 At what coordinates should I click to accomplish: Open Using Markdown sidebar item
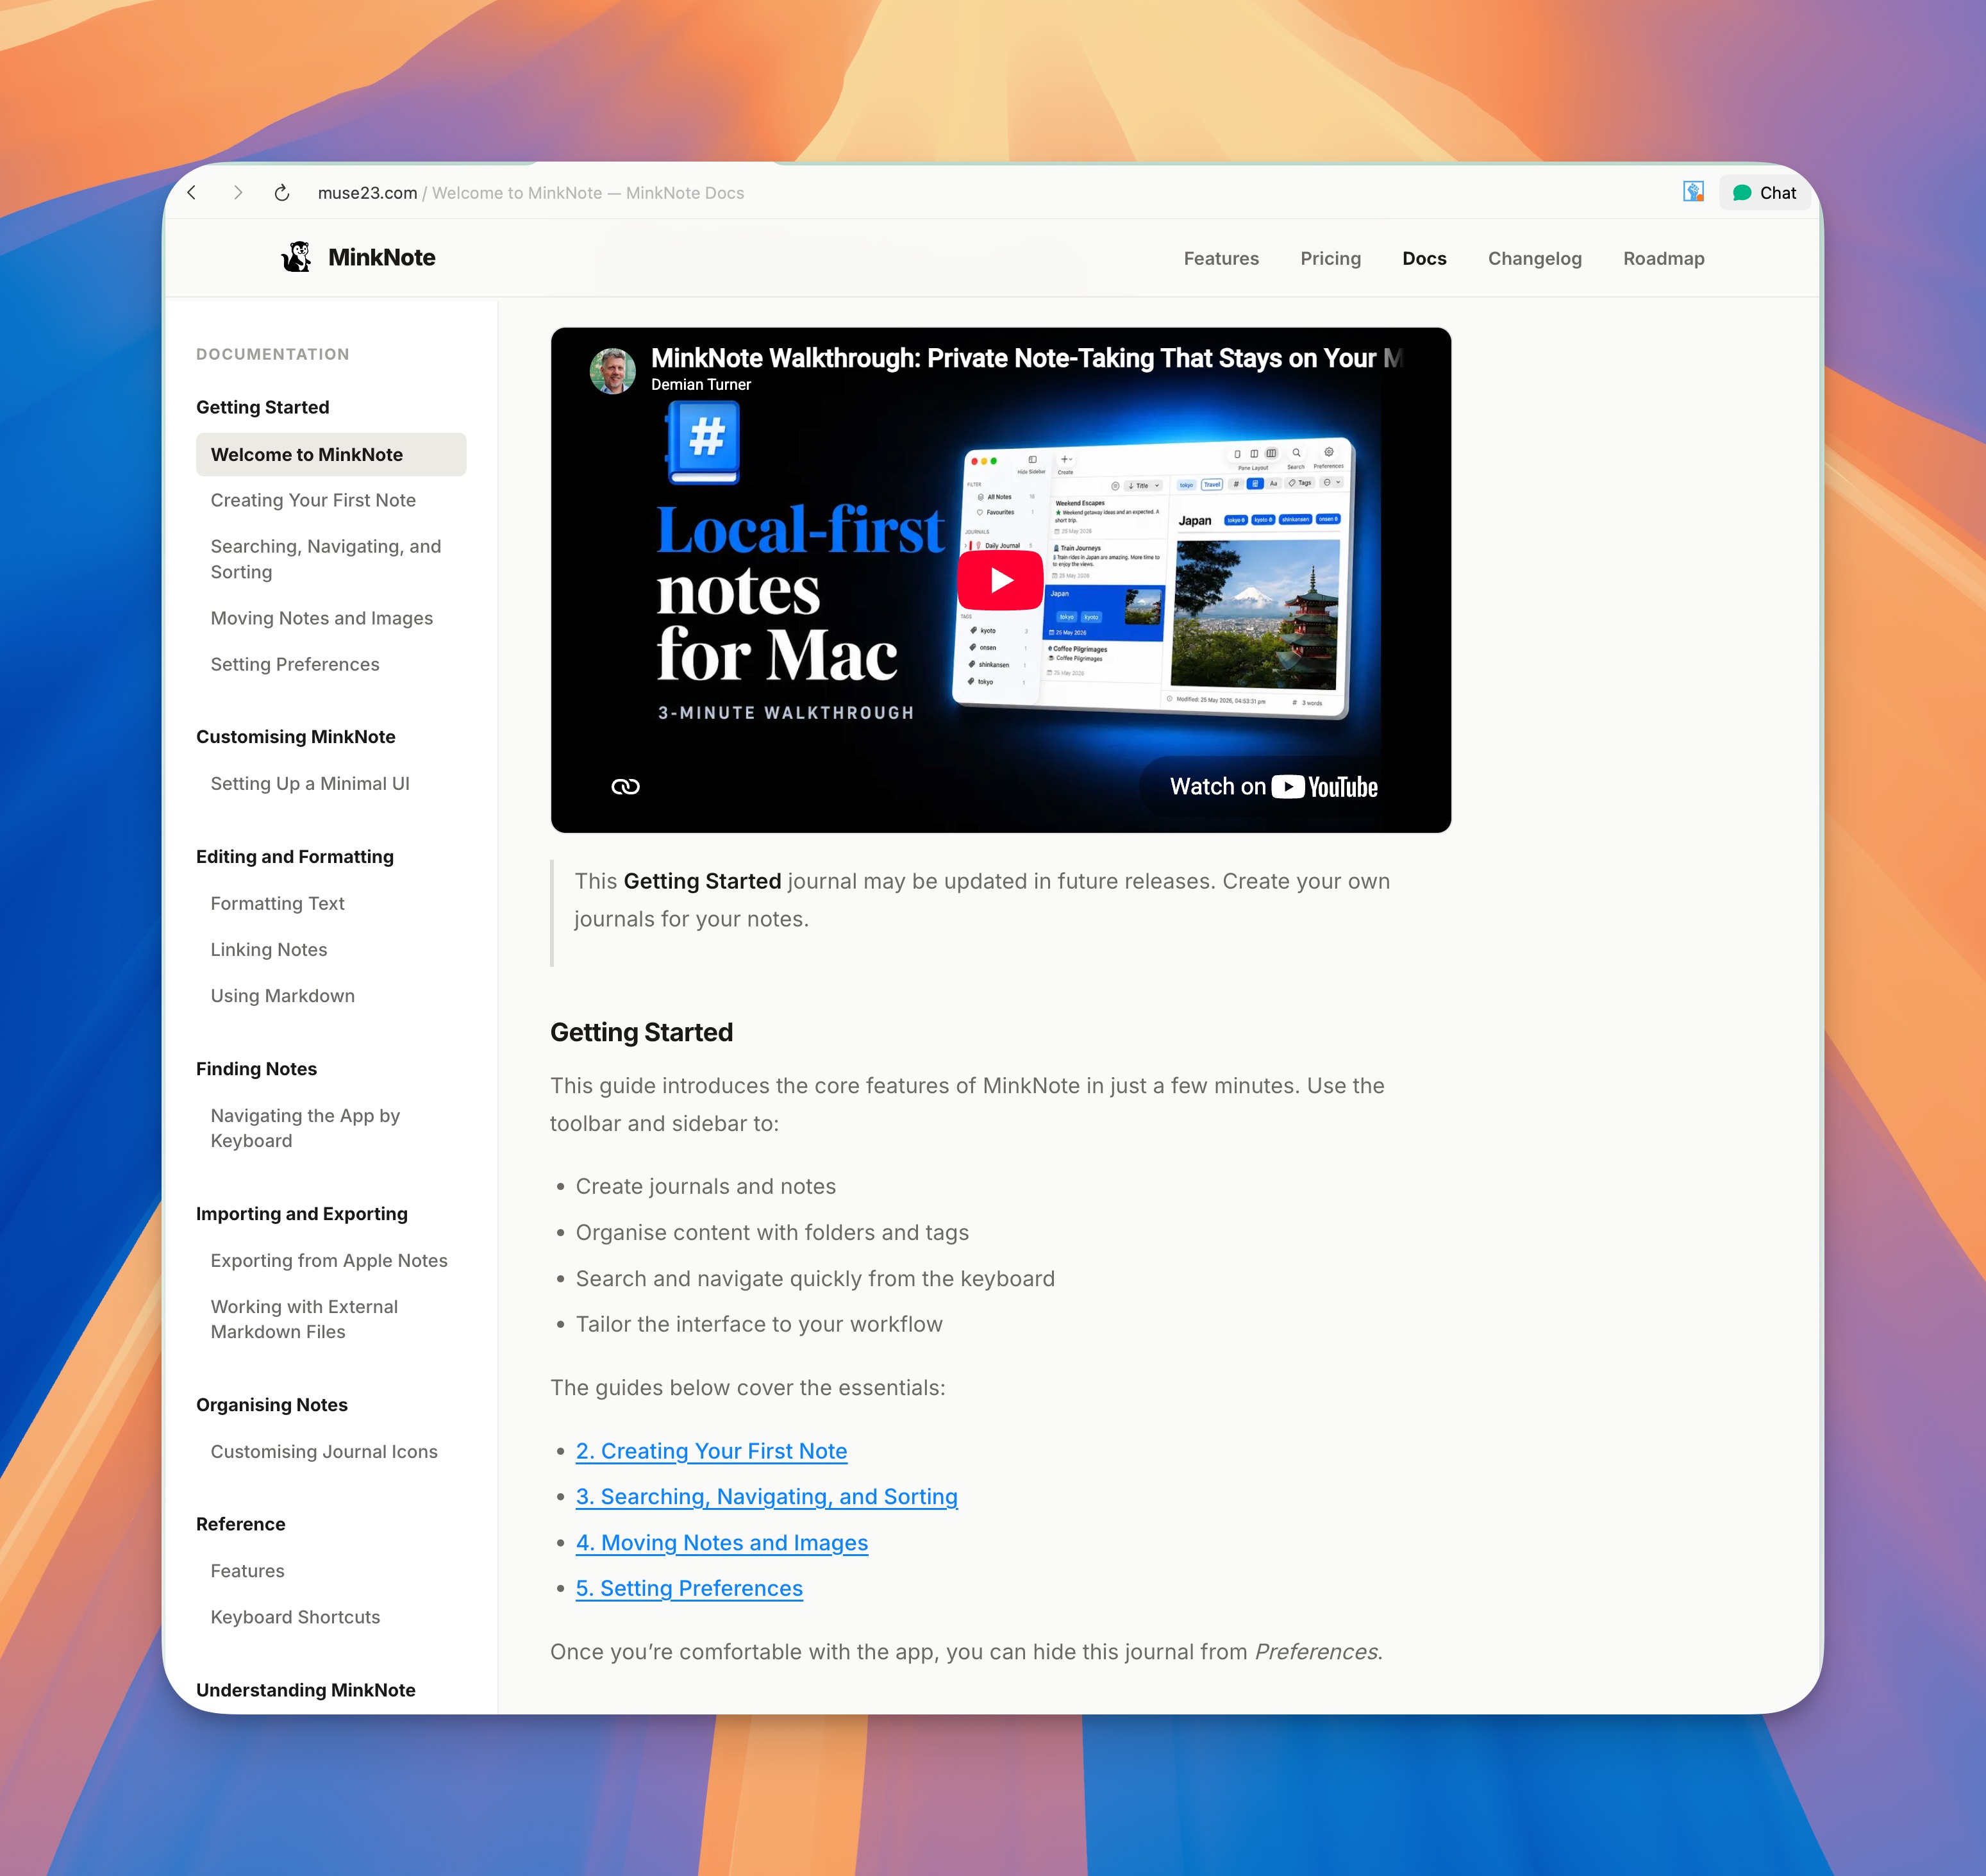[283, 996]
